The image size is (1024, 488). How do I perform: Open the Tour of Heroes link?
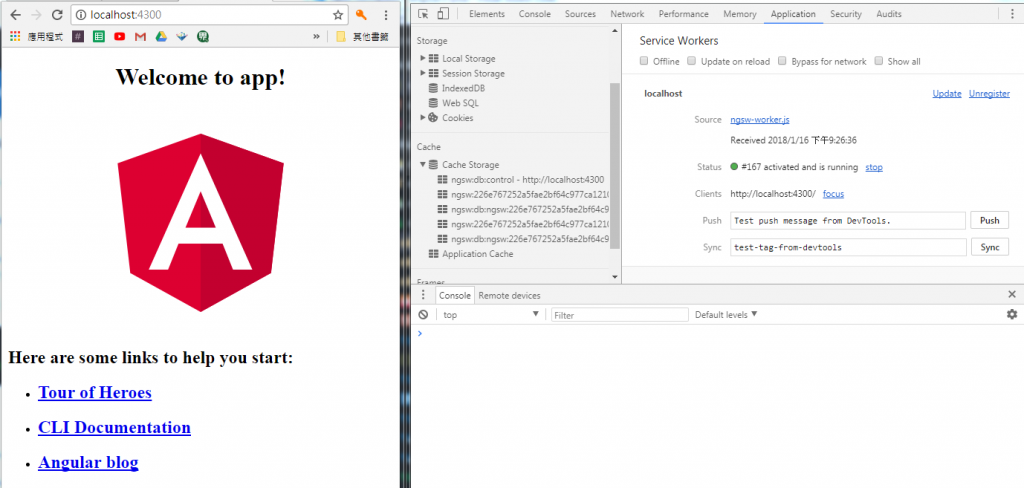pyautogui.click(x=95, y=393)
